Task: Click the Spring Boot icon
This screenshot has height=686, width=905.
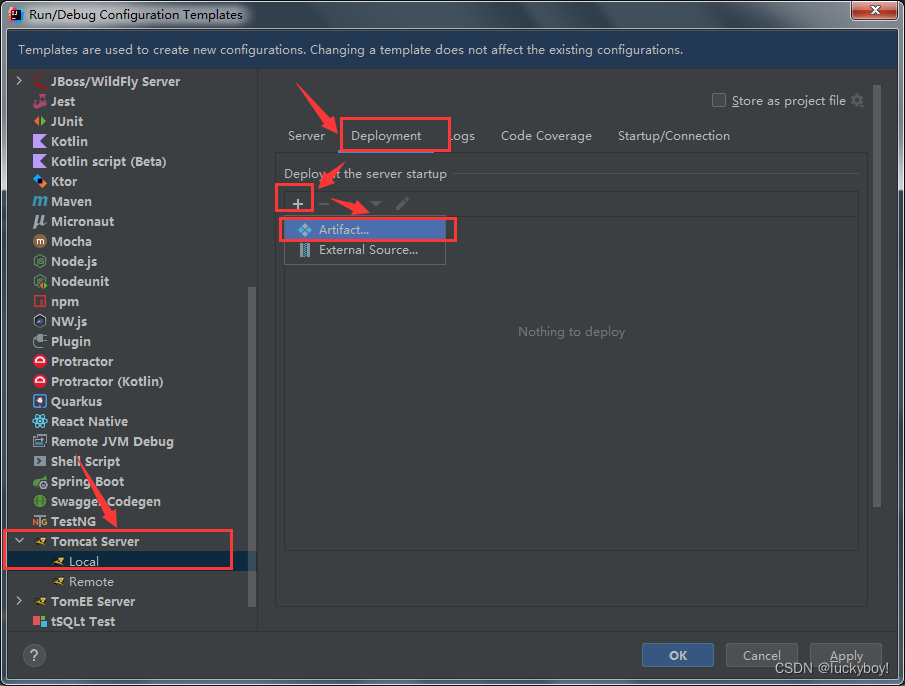Action: pyautogui.click(x=40, y=482)
